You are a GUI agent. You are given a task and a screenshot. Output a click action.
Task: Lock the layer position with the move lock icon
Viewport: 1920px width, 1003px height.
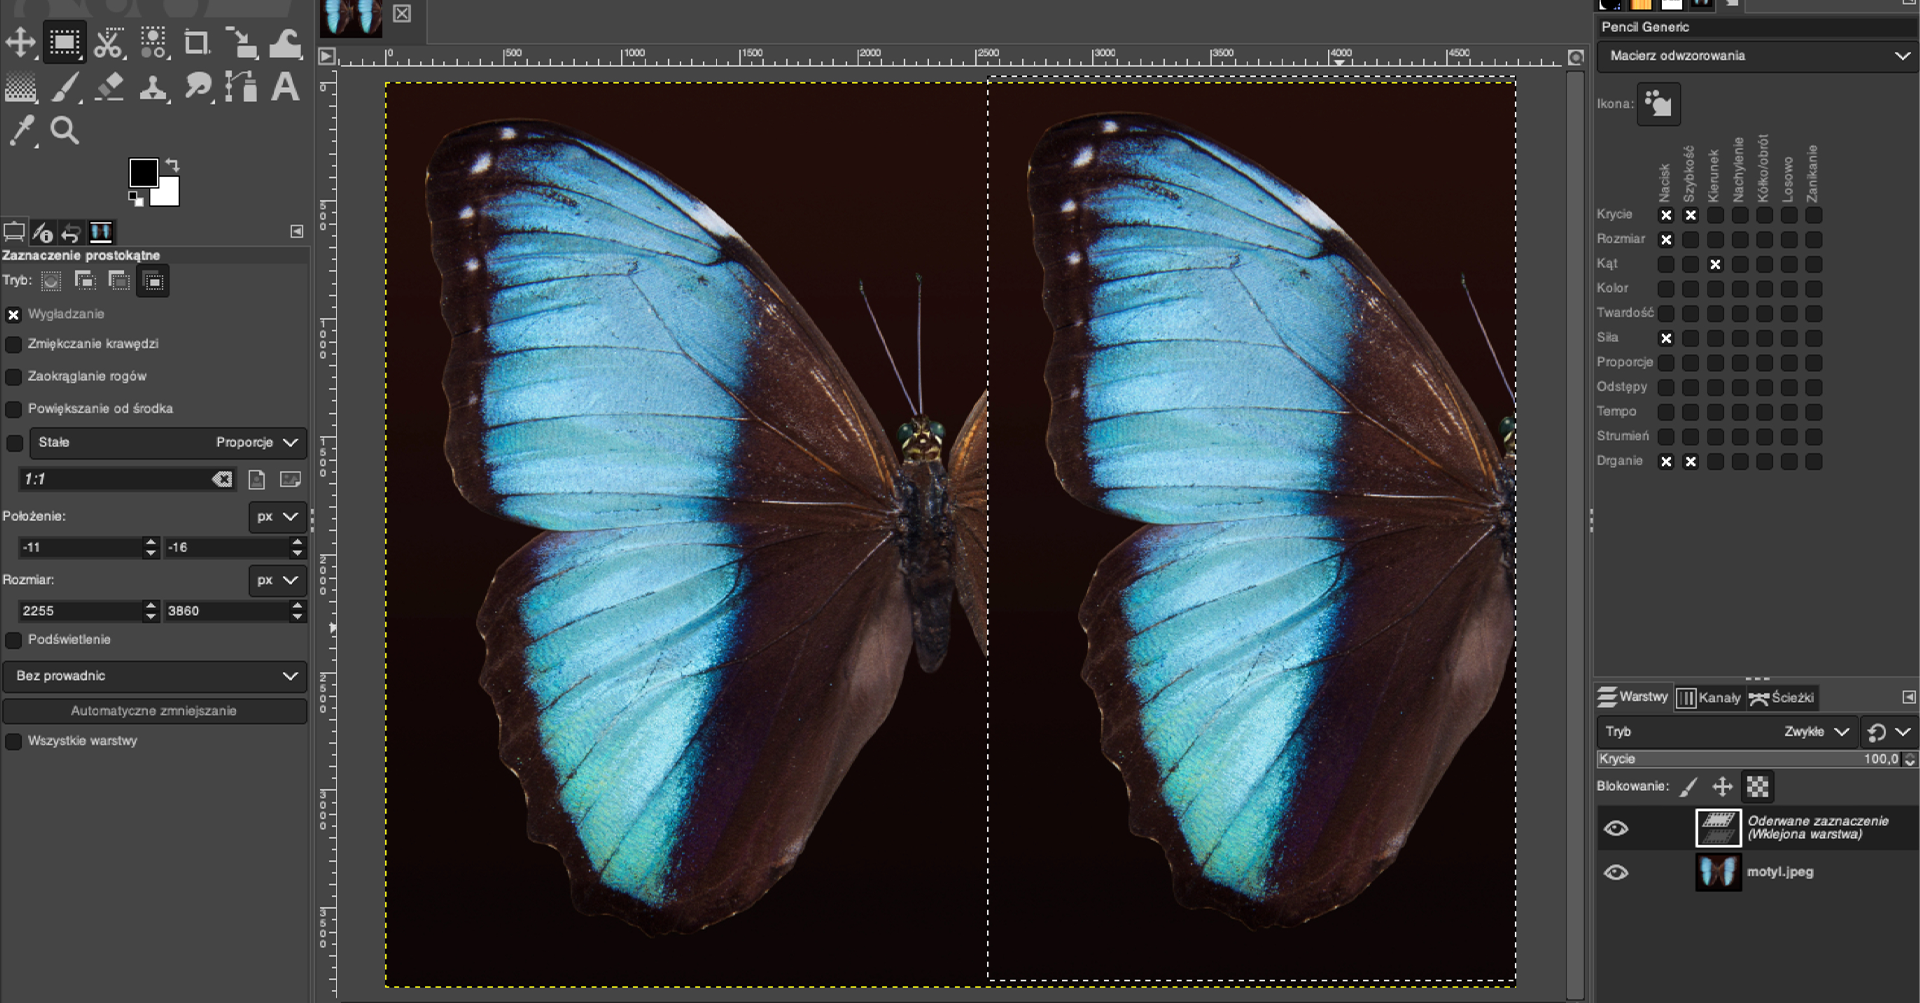point(1722,787)
